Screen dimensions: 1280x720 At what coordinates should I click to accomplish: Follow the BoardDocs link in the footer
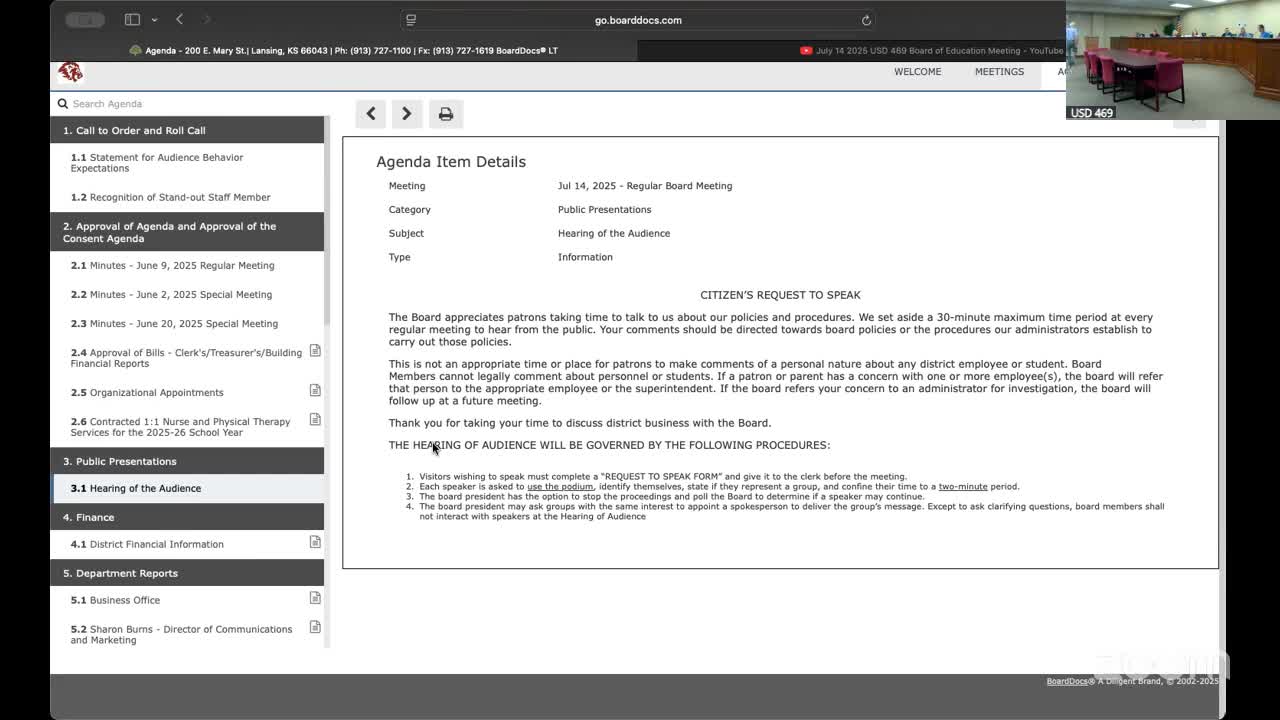[1067, 681]
